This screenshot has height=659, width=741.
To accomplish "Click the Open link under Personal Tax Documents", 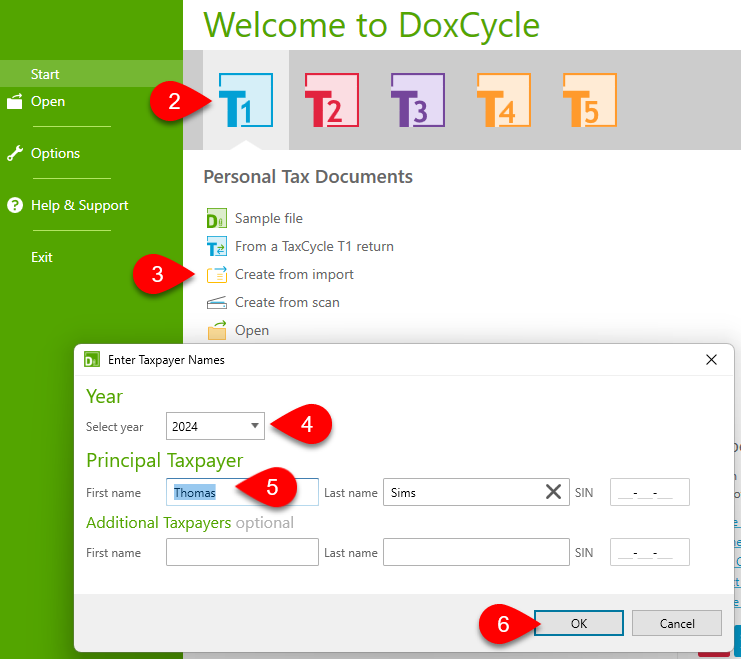I will point(252,330).
